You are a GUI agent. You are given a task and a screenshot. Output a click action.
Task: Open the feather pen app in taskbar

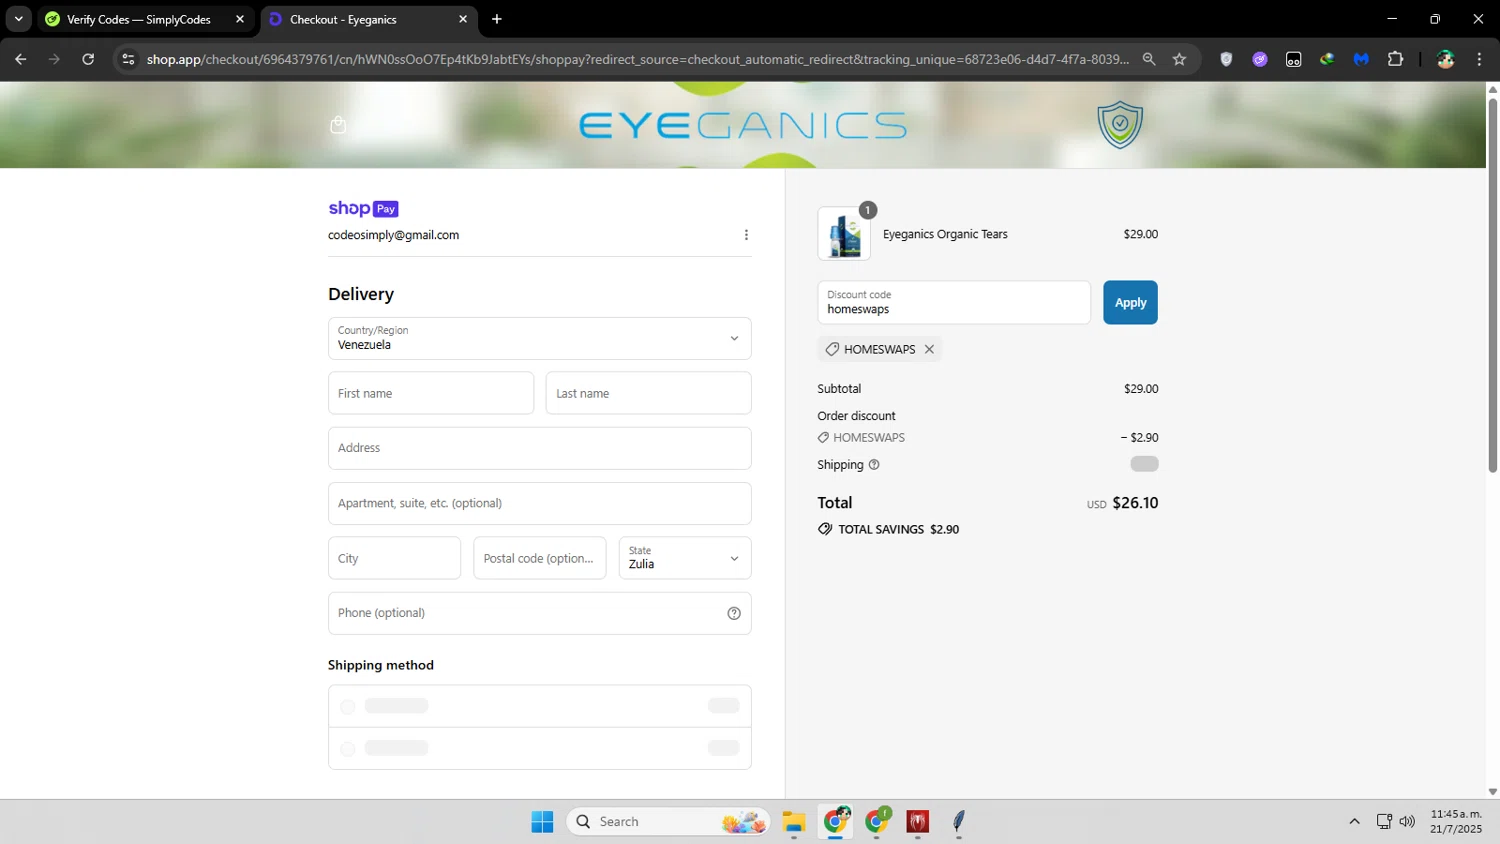(959, 822)
